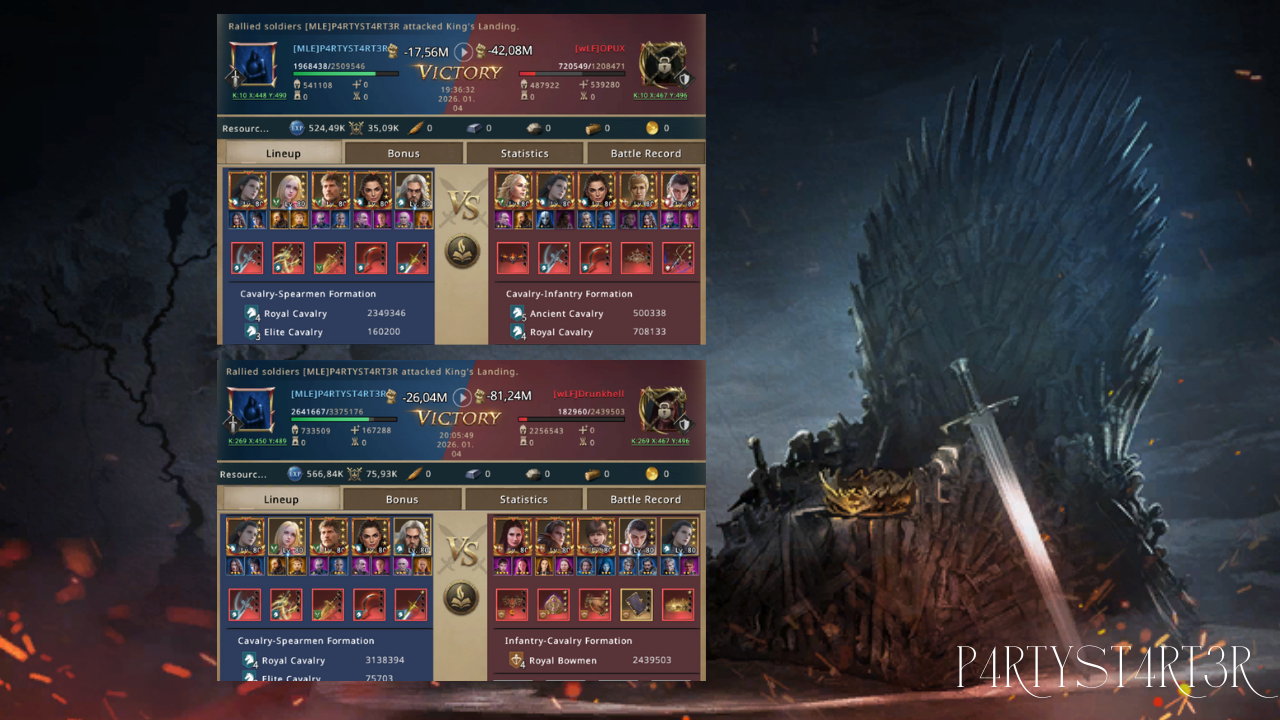
Task: Open Battle Record tab in the OPUX report
Action: (x=645, y=153)
